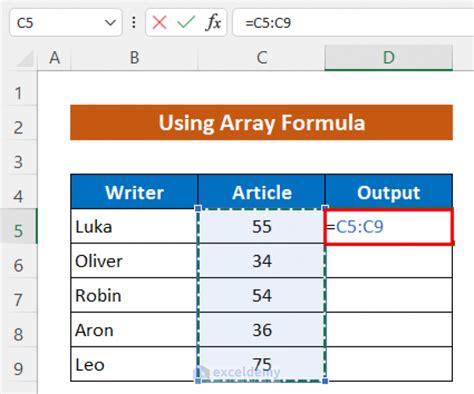Click the Article cell with value 34

[262, 261]
